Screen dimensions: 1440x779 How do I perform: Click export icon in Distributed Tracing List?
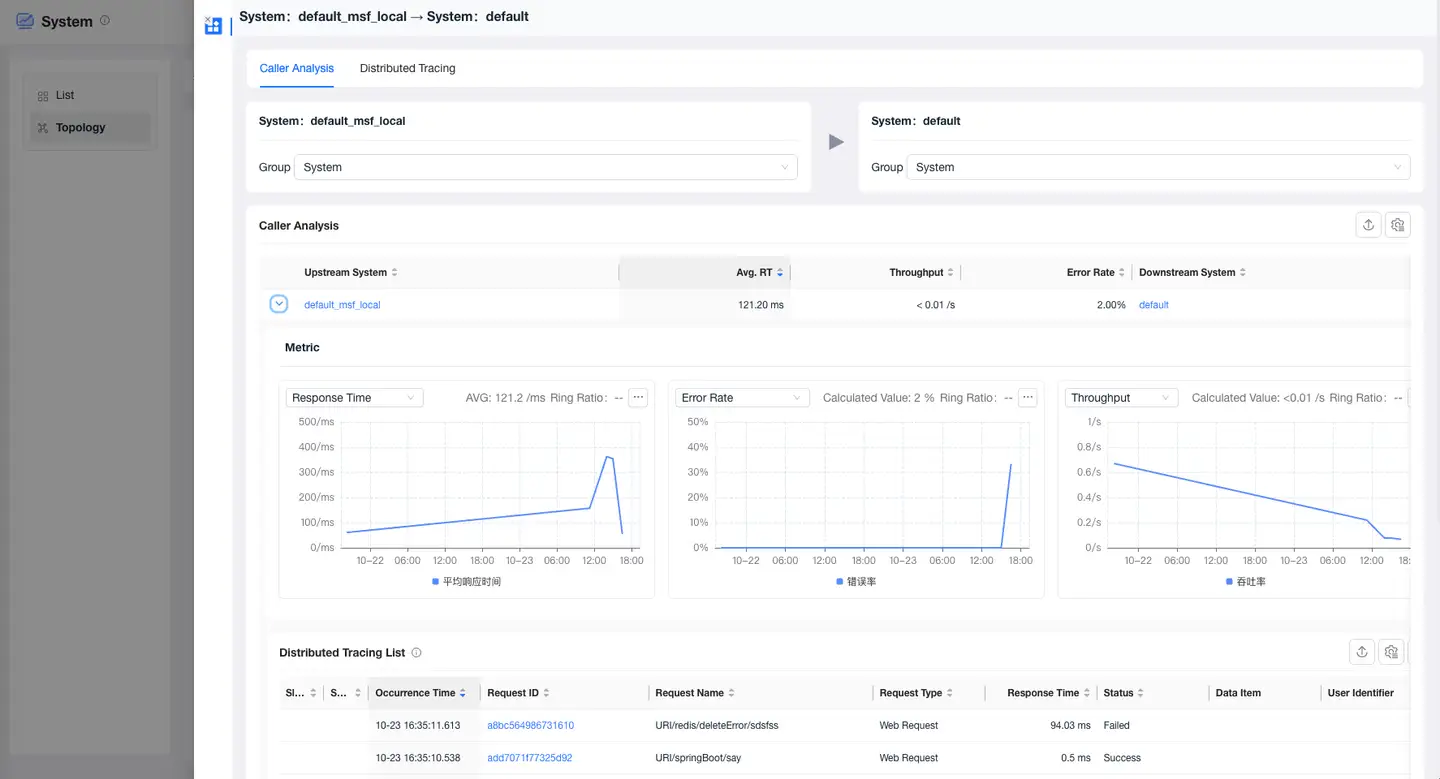click(x=1361, y=652)
